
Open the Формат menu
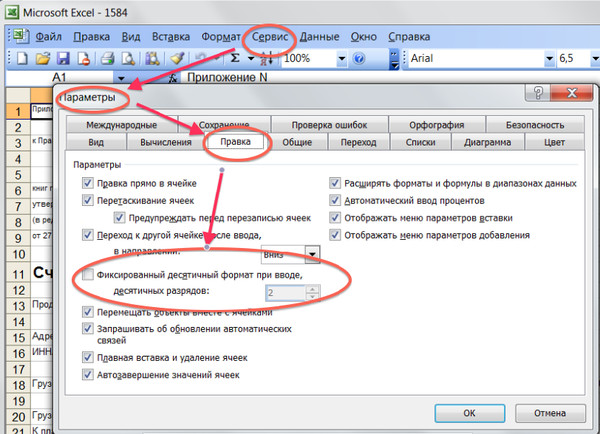(x=221, y=37)
